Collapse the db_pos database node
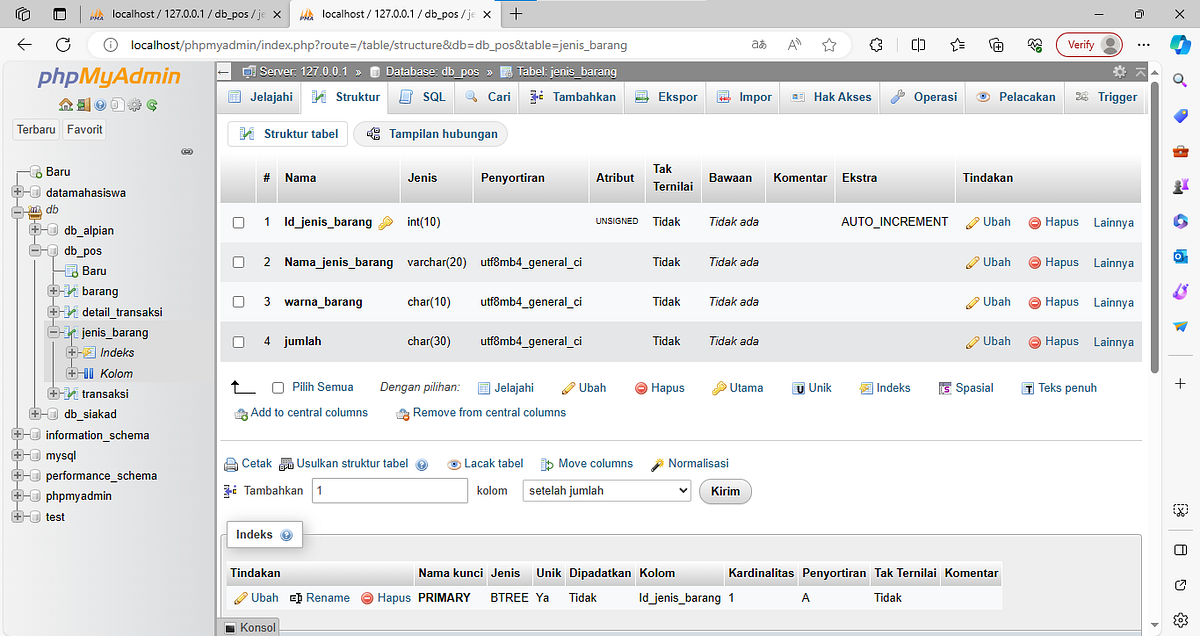The height and width of the screenshot is (636, 1200). (36, 251)
